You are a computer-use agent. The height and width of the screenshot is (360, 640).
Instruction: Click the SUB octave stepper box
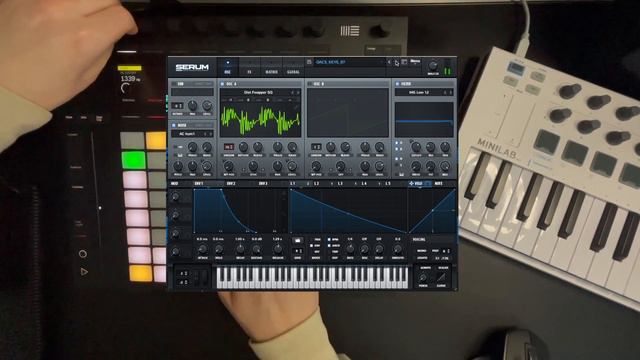pyautogui.click(x=178, y=106)
